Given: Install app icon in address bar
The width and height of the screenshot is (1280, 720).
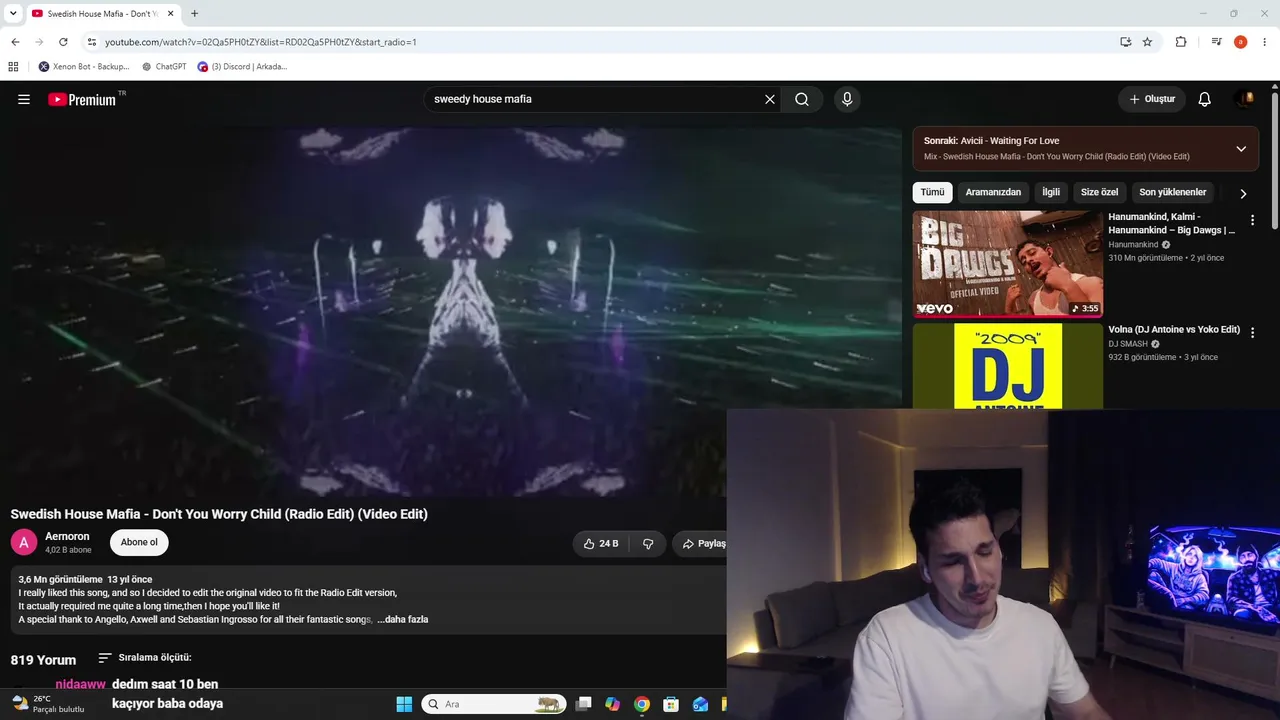Looking at the screenshot, I should point(1126,42).
